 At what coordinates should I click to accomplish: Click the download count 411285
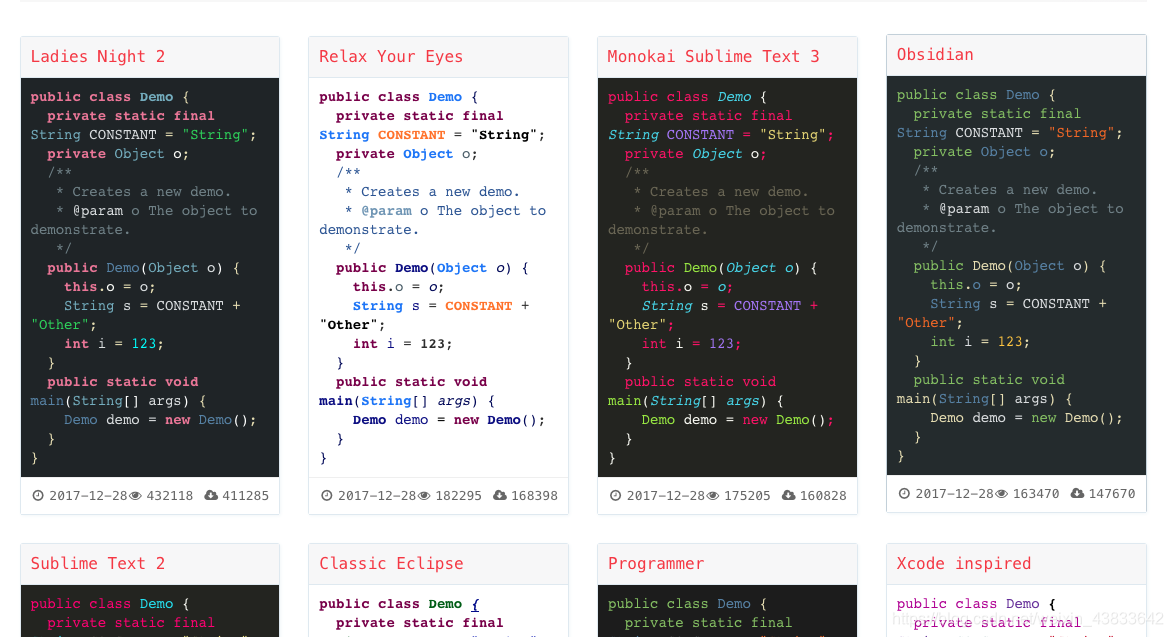(x=245, y=496)
